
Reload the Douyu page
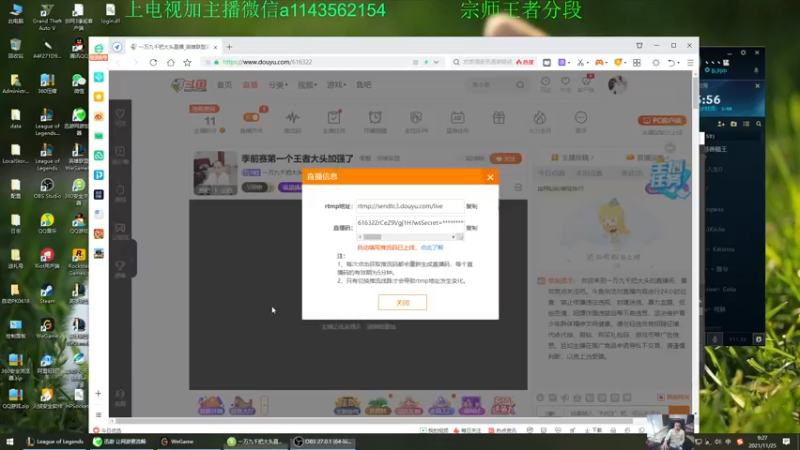(153, 62)
